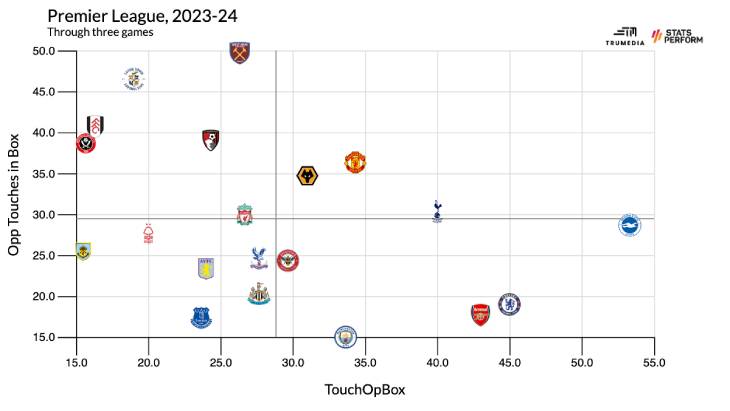Click the Bournemouth logo marker
This screenshot has height=411, width=730.
pyautogui.click(x=211, y=139)
